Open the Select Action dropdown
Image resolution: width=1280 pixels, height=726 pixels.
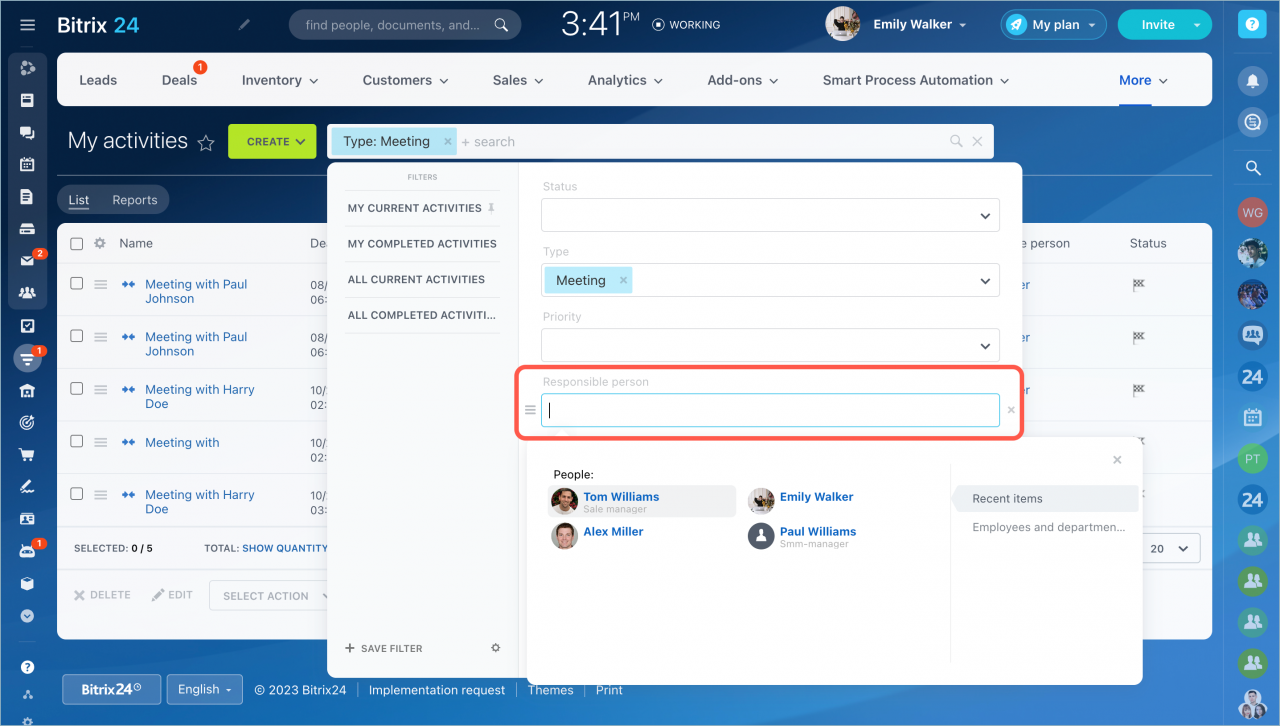[x=270, y=596]
